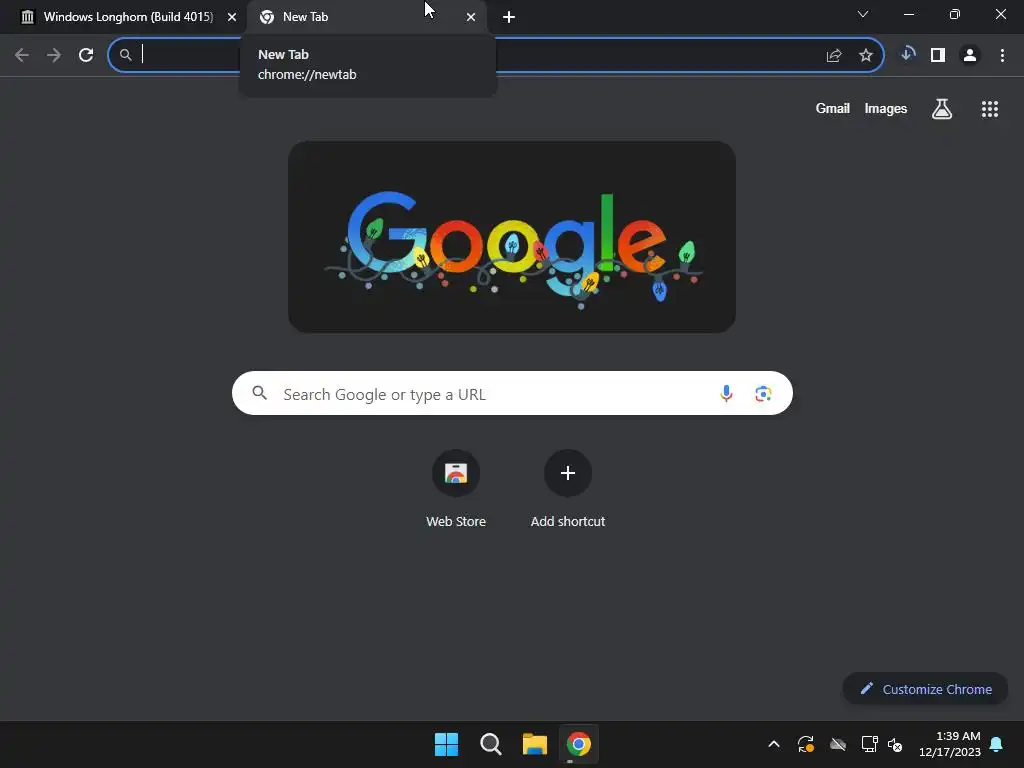
Task: Open the Web Store shortcut
Action: (456, 488)
